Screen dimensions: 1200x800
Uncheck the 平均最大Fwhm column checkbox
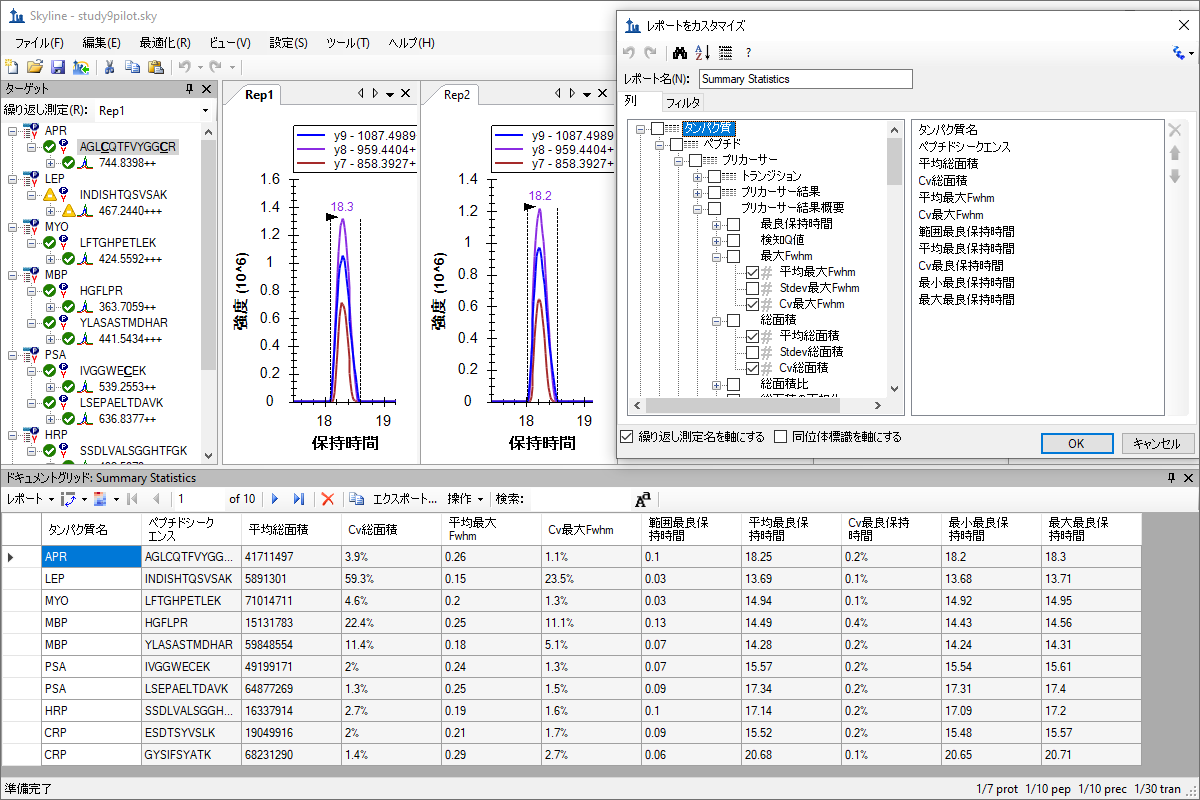753,272
